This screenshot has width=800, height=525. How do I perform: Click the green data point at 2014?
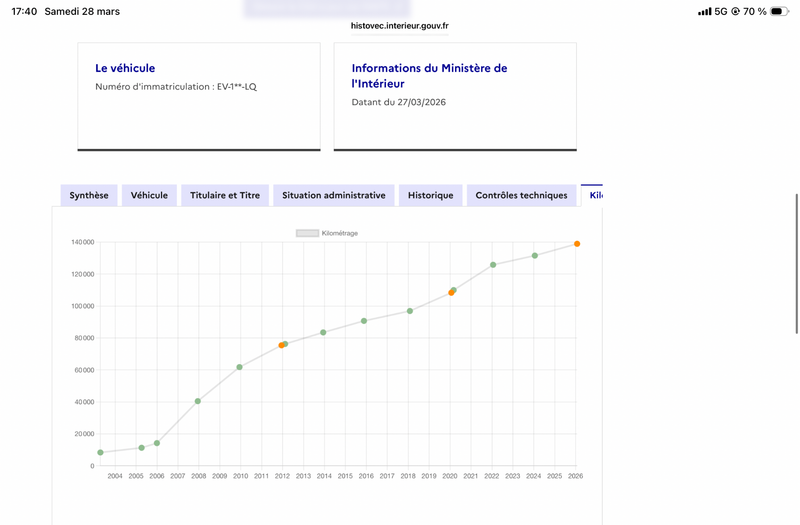[323, 332]
